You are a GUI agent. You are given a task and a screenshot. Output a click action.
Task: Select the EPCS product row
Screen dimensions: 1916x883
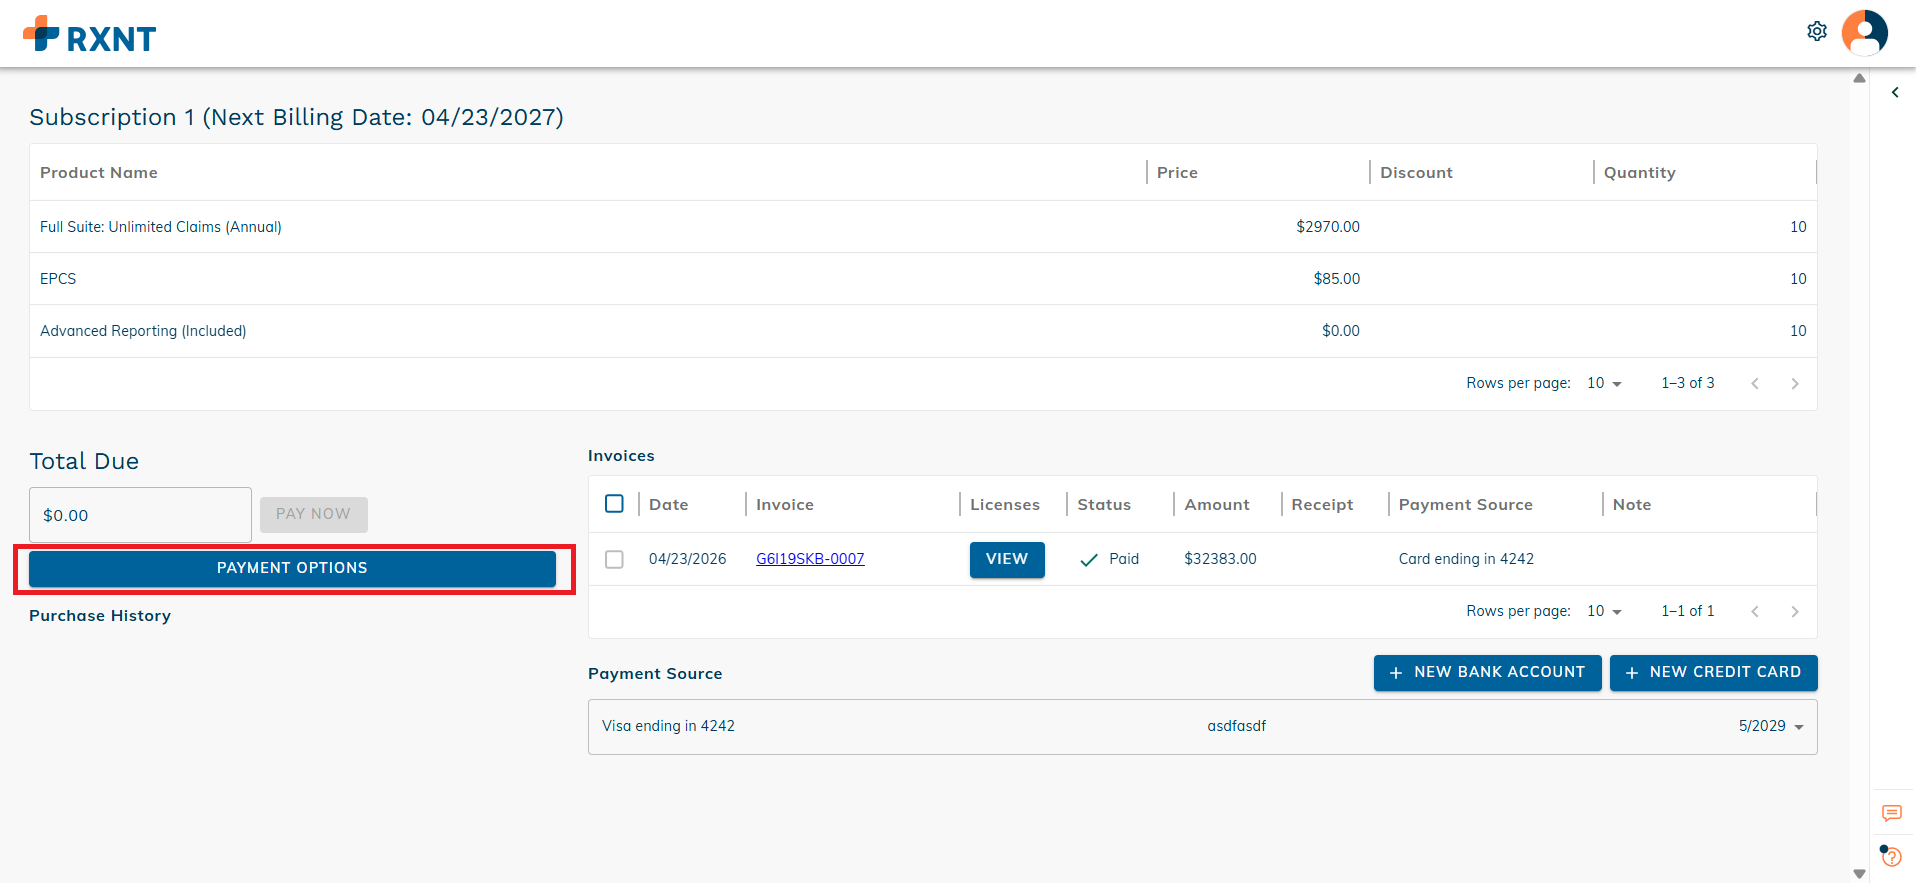pyautogui.click(x=923, y=279)
